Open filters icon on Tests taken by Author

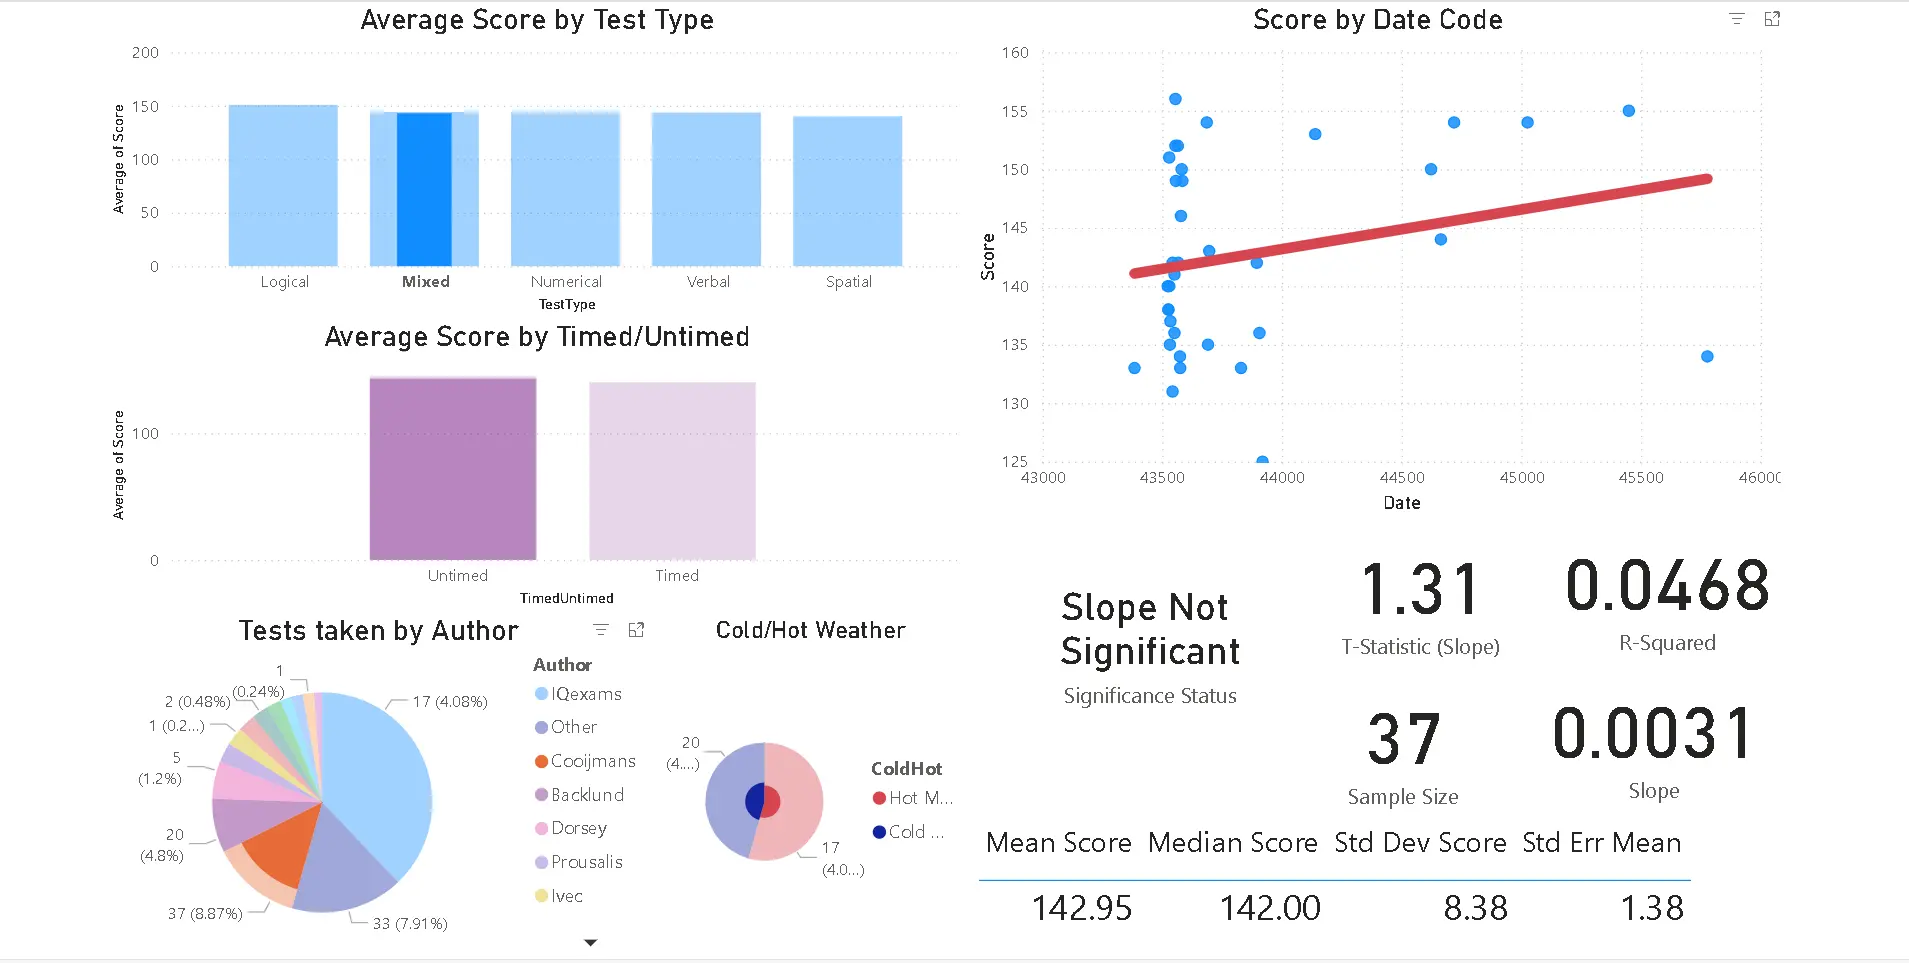(x=601, y=630)
